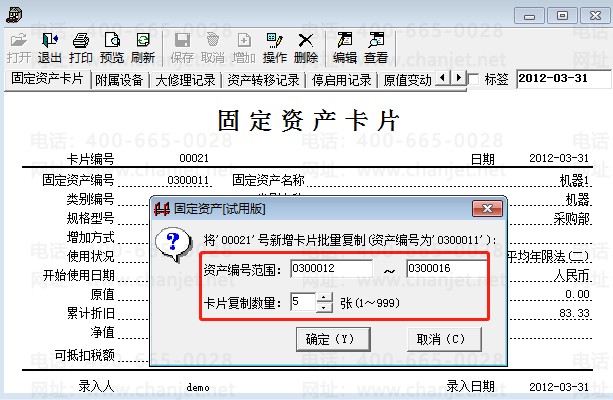Close the 固定资产 dialog with X
The width and height of the screenshot is (613, 400).
(x=487, y=209)
